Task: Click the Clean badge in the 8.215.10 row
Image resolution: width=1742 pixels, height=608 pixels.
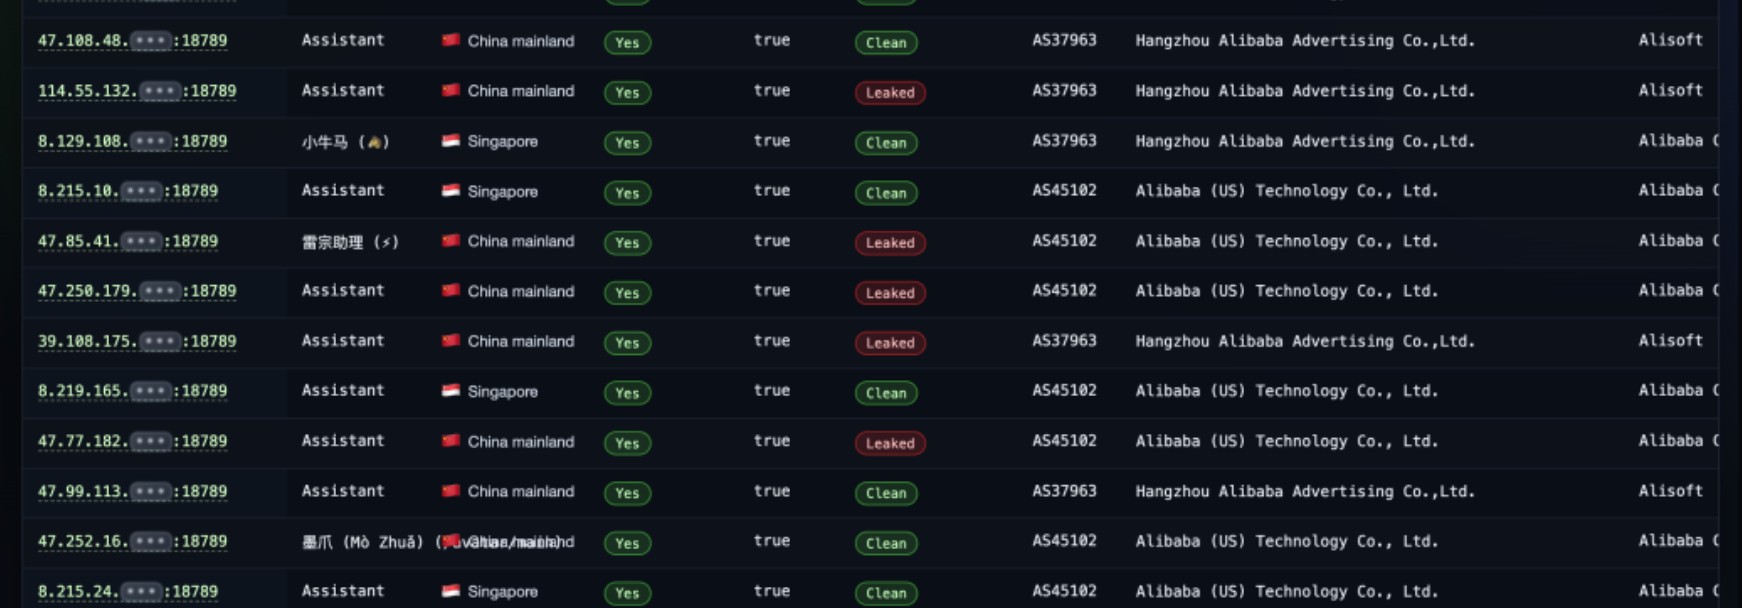Action: [x=886, y=193]
